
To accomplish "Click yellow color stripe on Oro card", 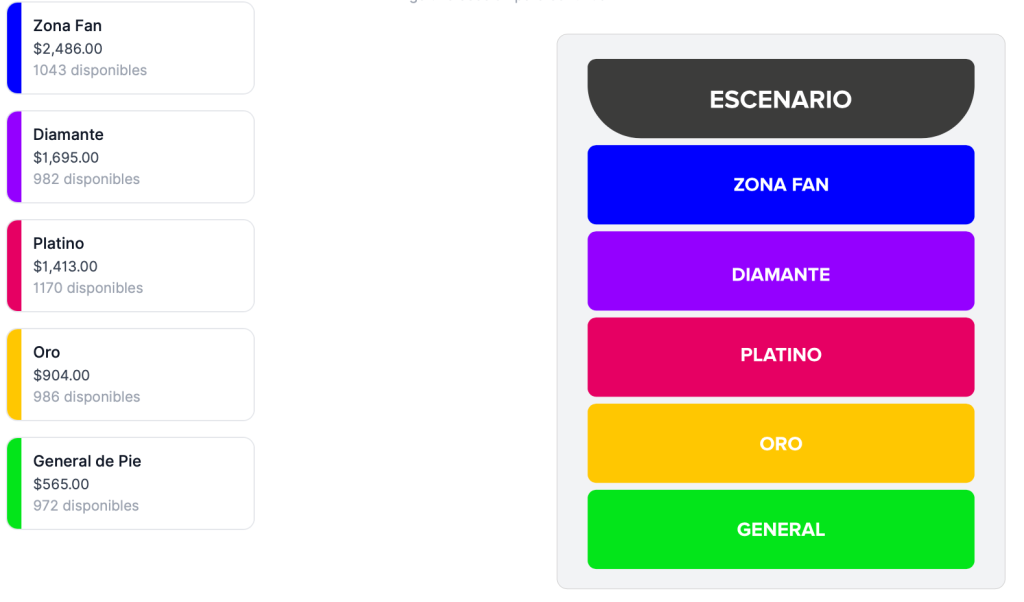I will coord(14,375).
